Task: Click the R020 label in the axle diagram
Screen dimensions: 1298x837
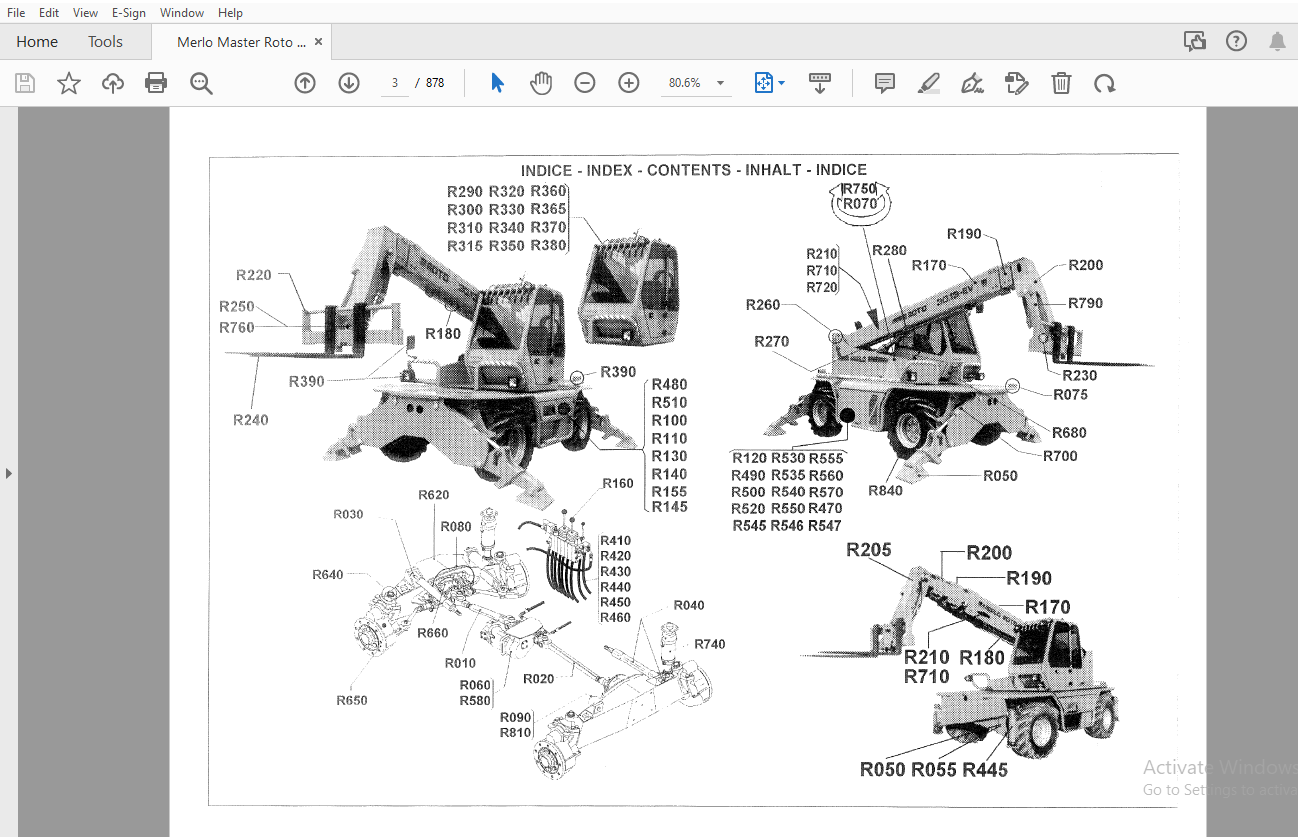Action: (x=538, y=679)
